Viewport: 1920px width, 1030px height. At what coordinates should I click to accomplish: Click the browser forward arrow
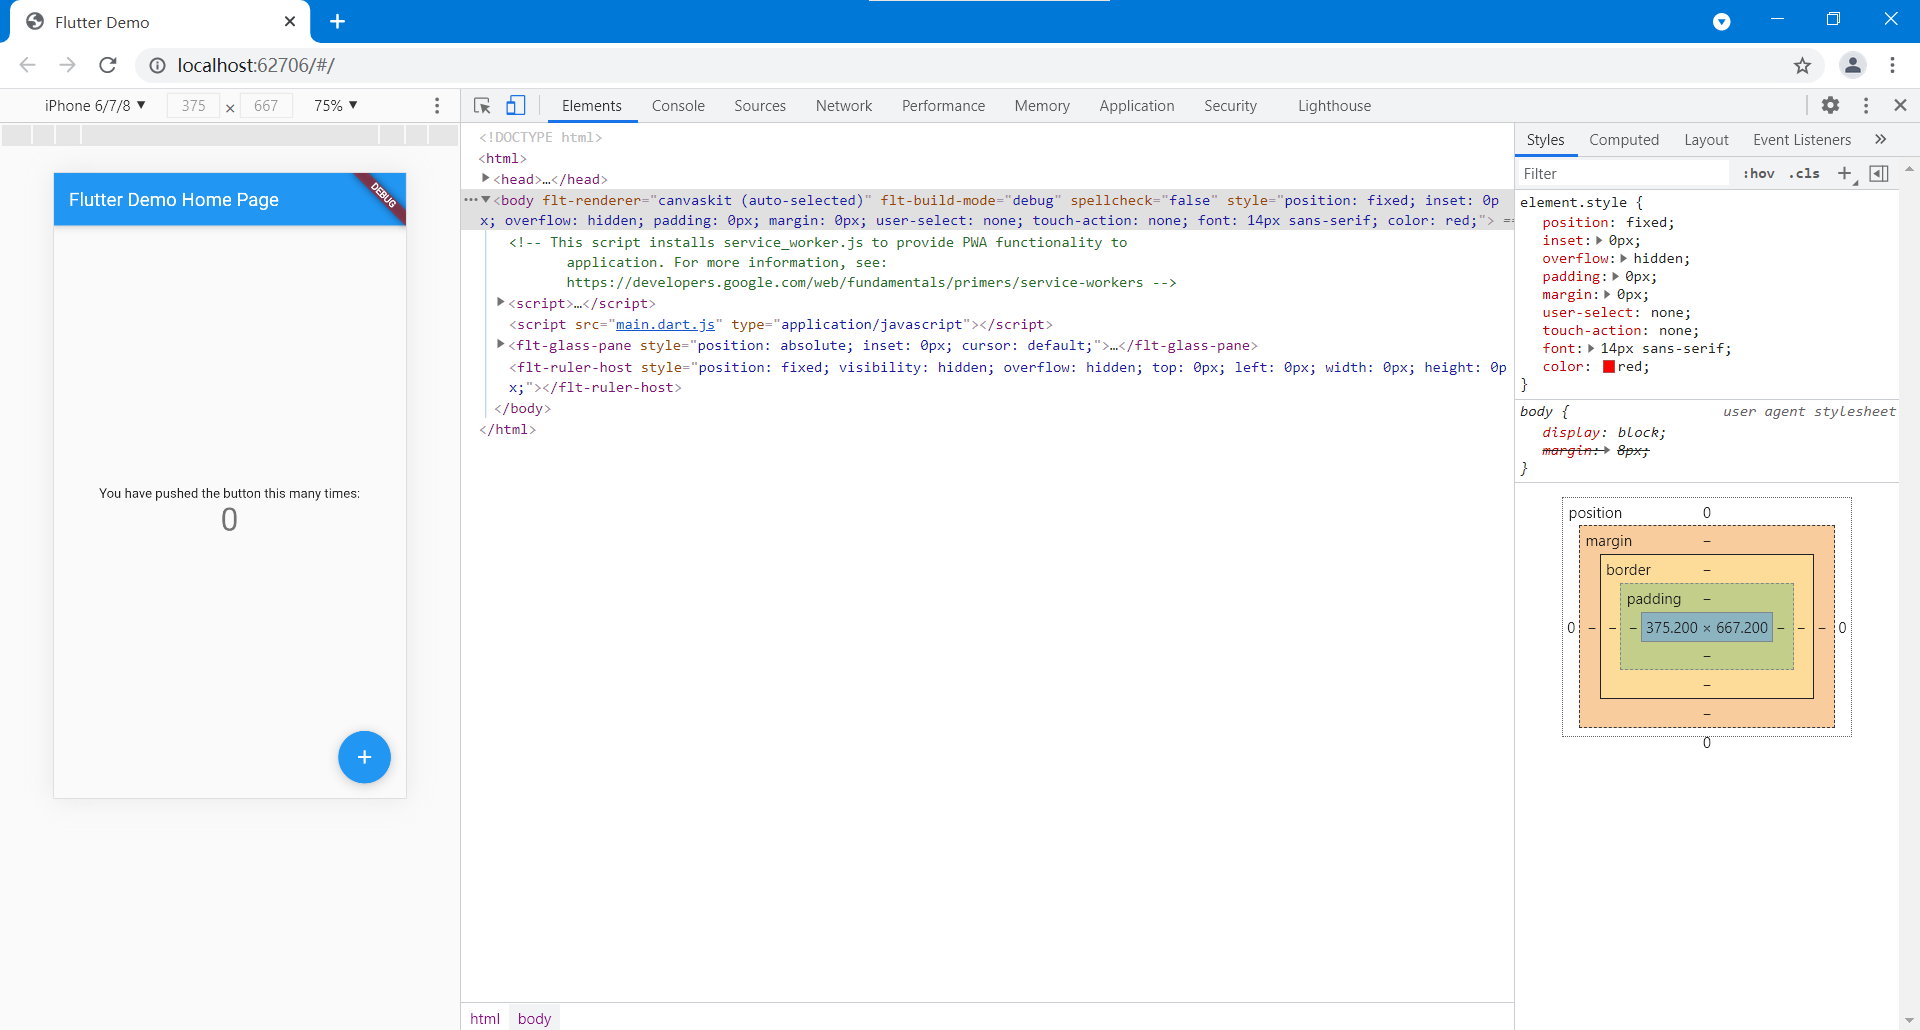point(67,65)
